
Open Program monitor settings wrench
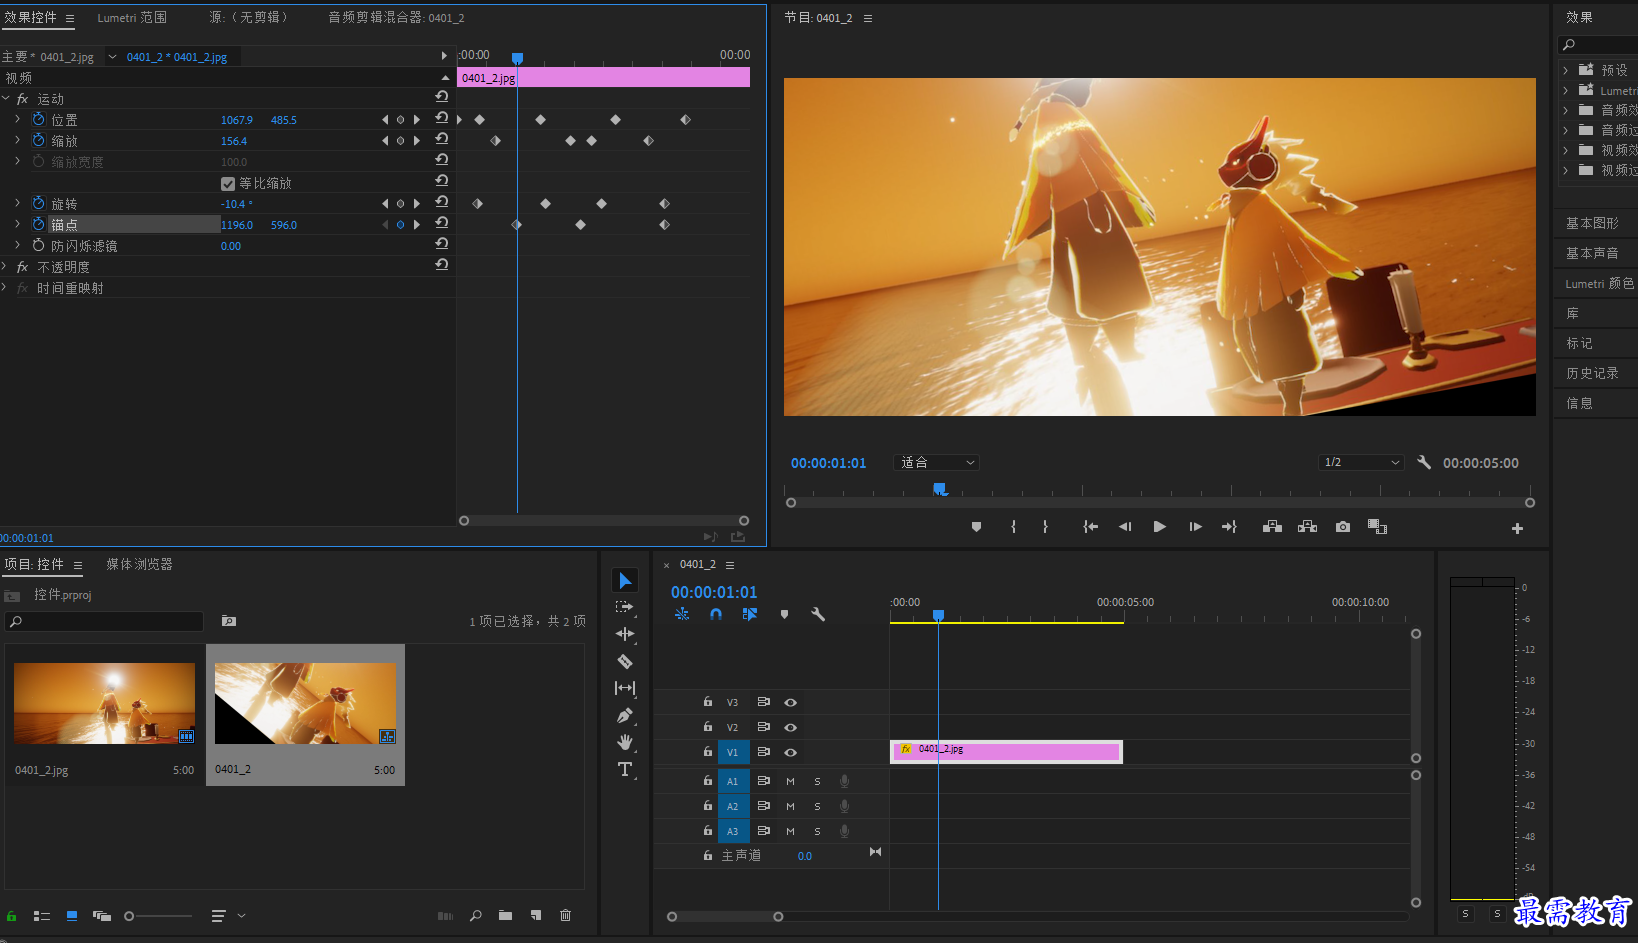pos(1424,462)
